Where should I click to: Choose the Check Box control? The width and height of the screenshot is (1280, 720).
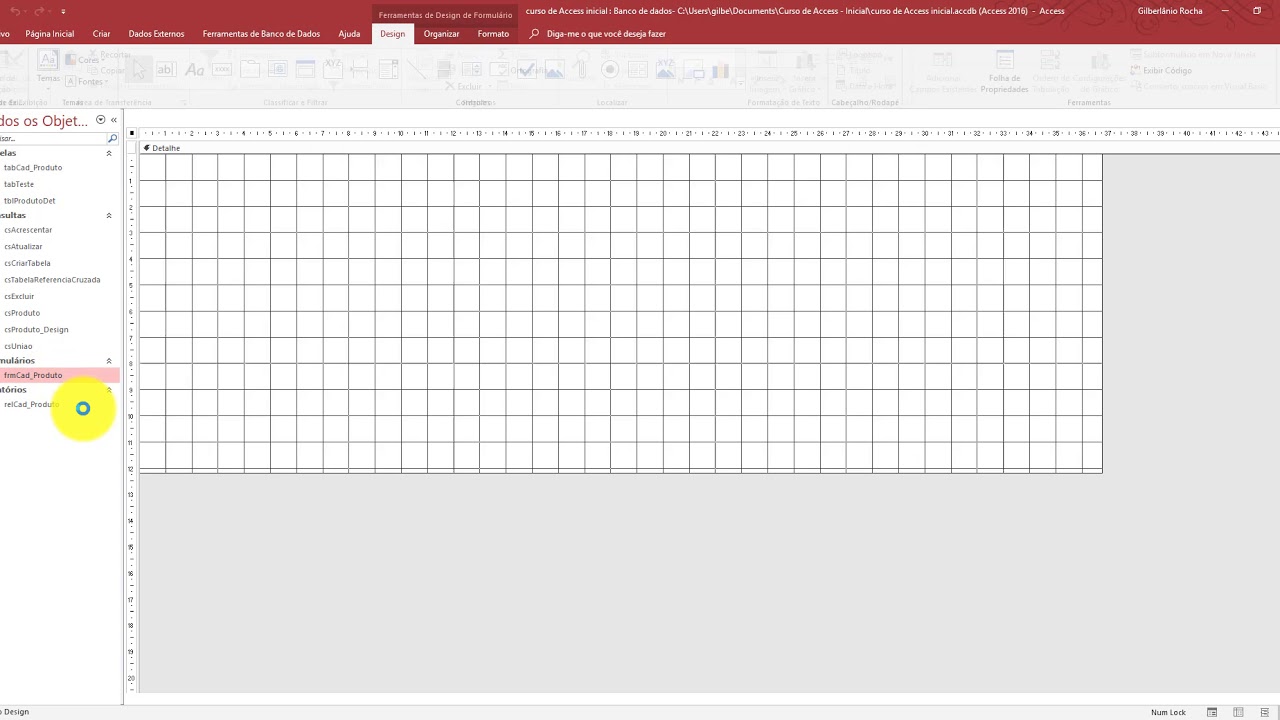tap(526, 70)
